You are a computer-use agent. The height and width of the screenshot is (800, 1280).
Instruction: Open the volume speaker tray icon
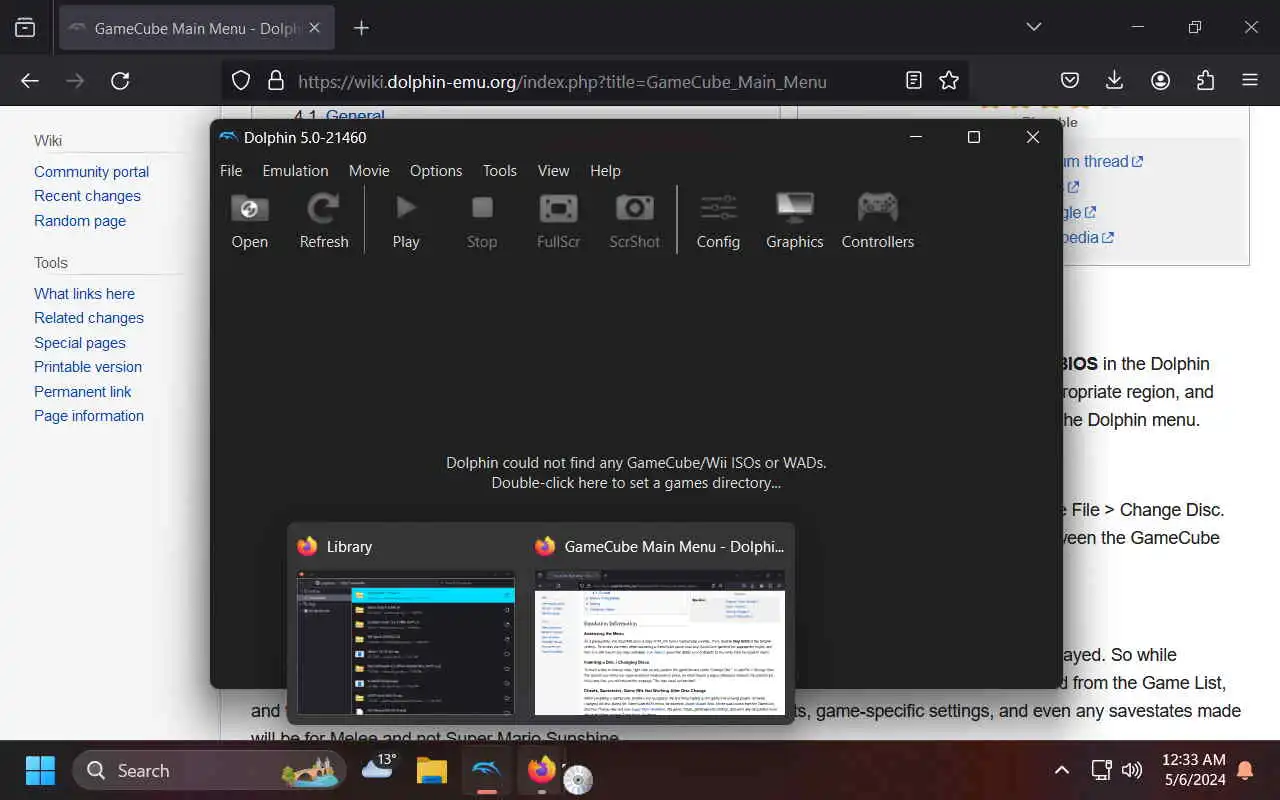[1132, 770]
